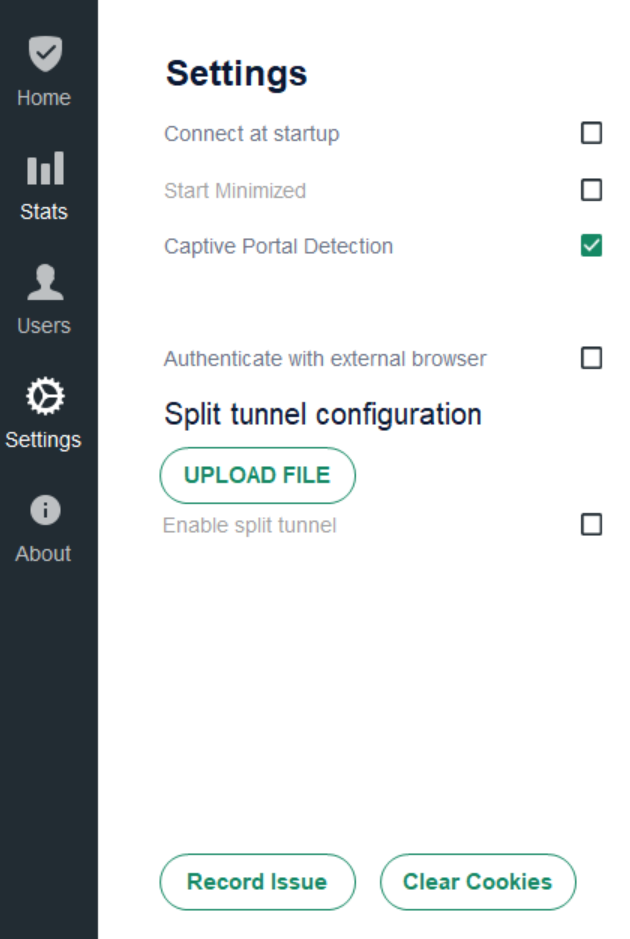
Task: Check the Enable split tunnel box
Action: point(592,524)
